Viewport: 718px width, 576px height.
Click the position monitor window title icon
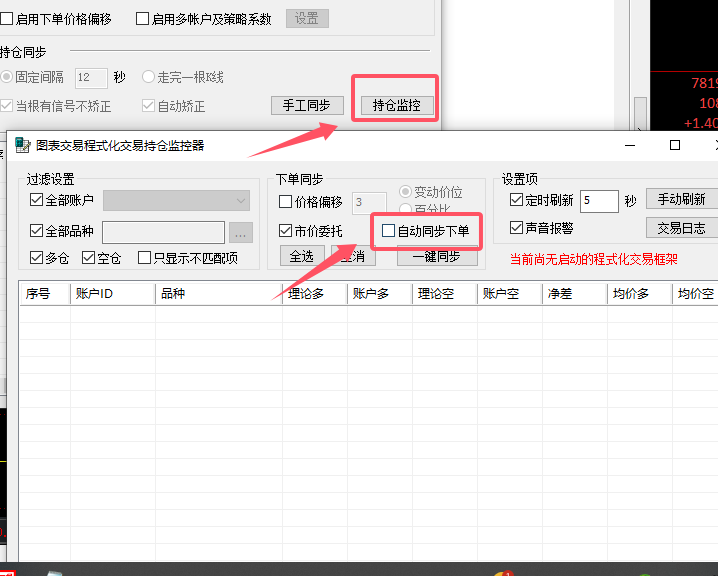[x=22, y=145]
